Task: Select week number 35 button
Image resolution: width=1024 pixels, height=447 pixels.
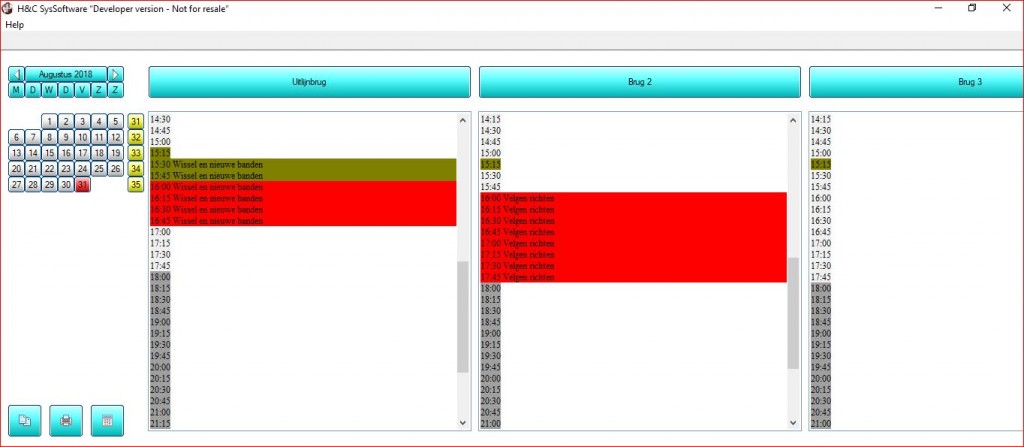Action: click(x=136, y=185)
